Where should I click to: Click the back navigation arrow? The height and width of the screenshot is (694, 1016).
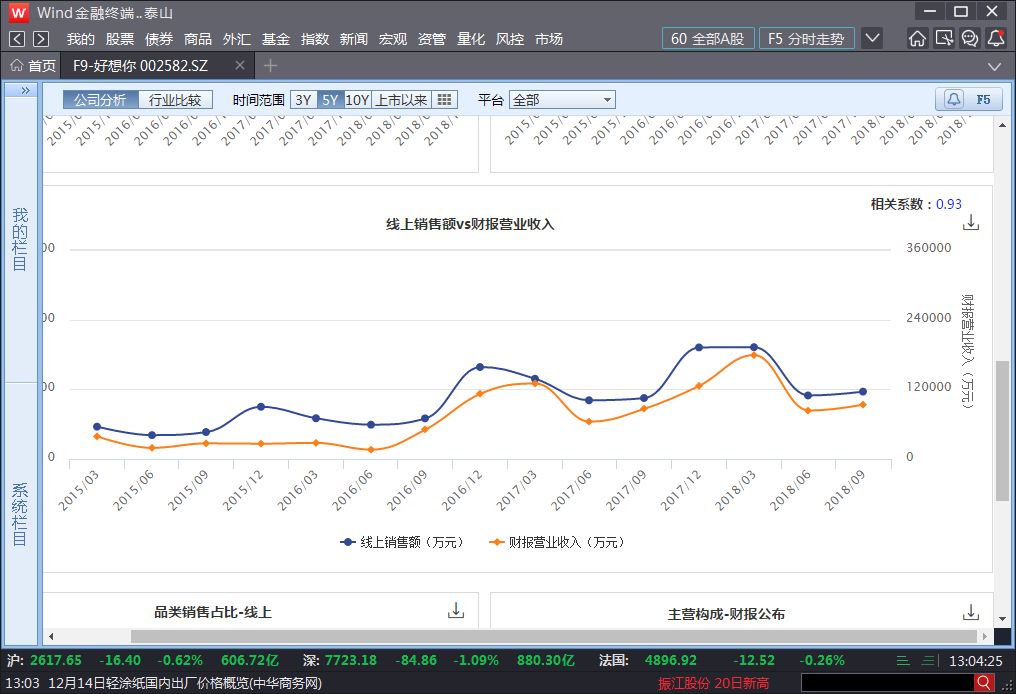(17, 39)
